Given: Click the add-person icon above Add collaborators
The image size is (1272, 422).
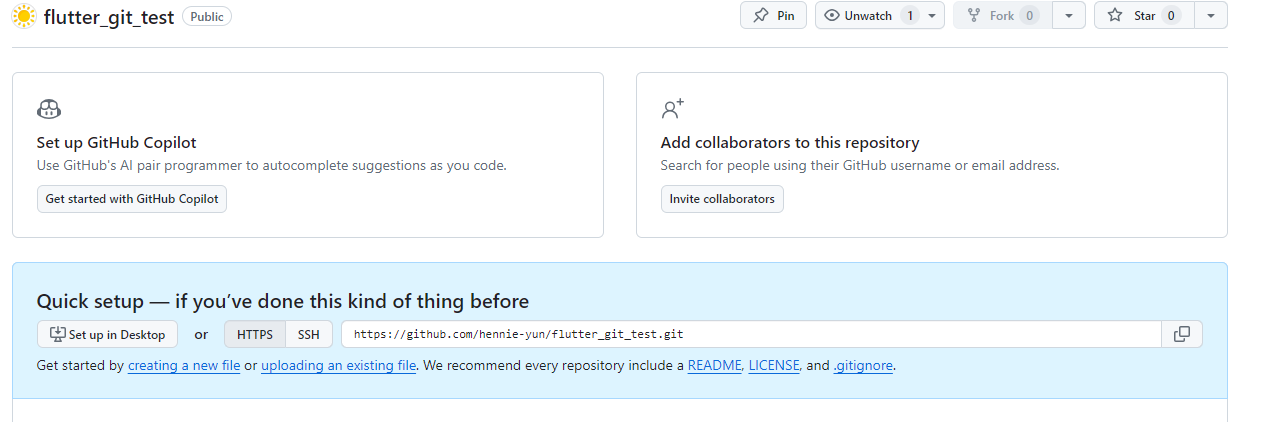Looking at the screenshot, I should (672, 109).
